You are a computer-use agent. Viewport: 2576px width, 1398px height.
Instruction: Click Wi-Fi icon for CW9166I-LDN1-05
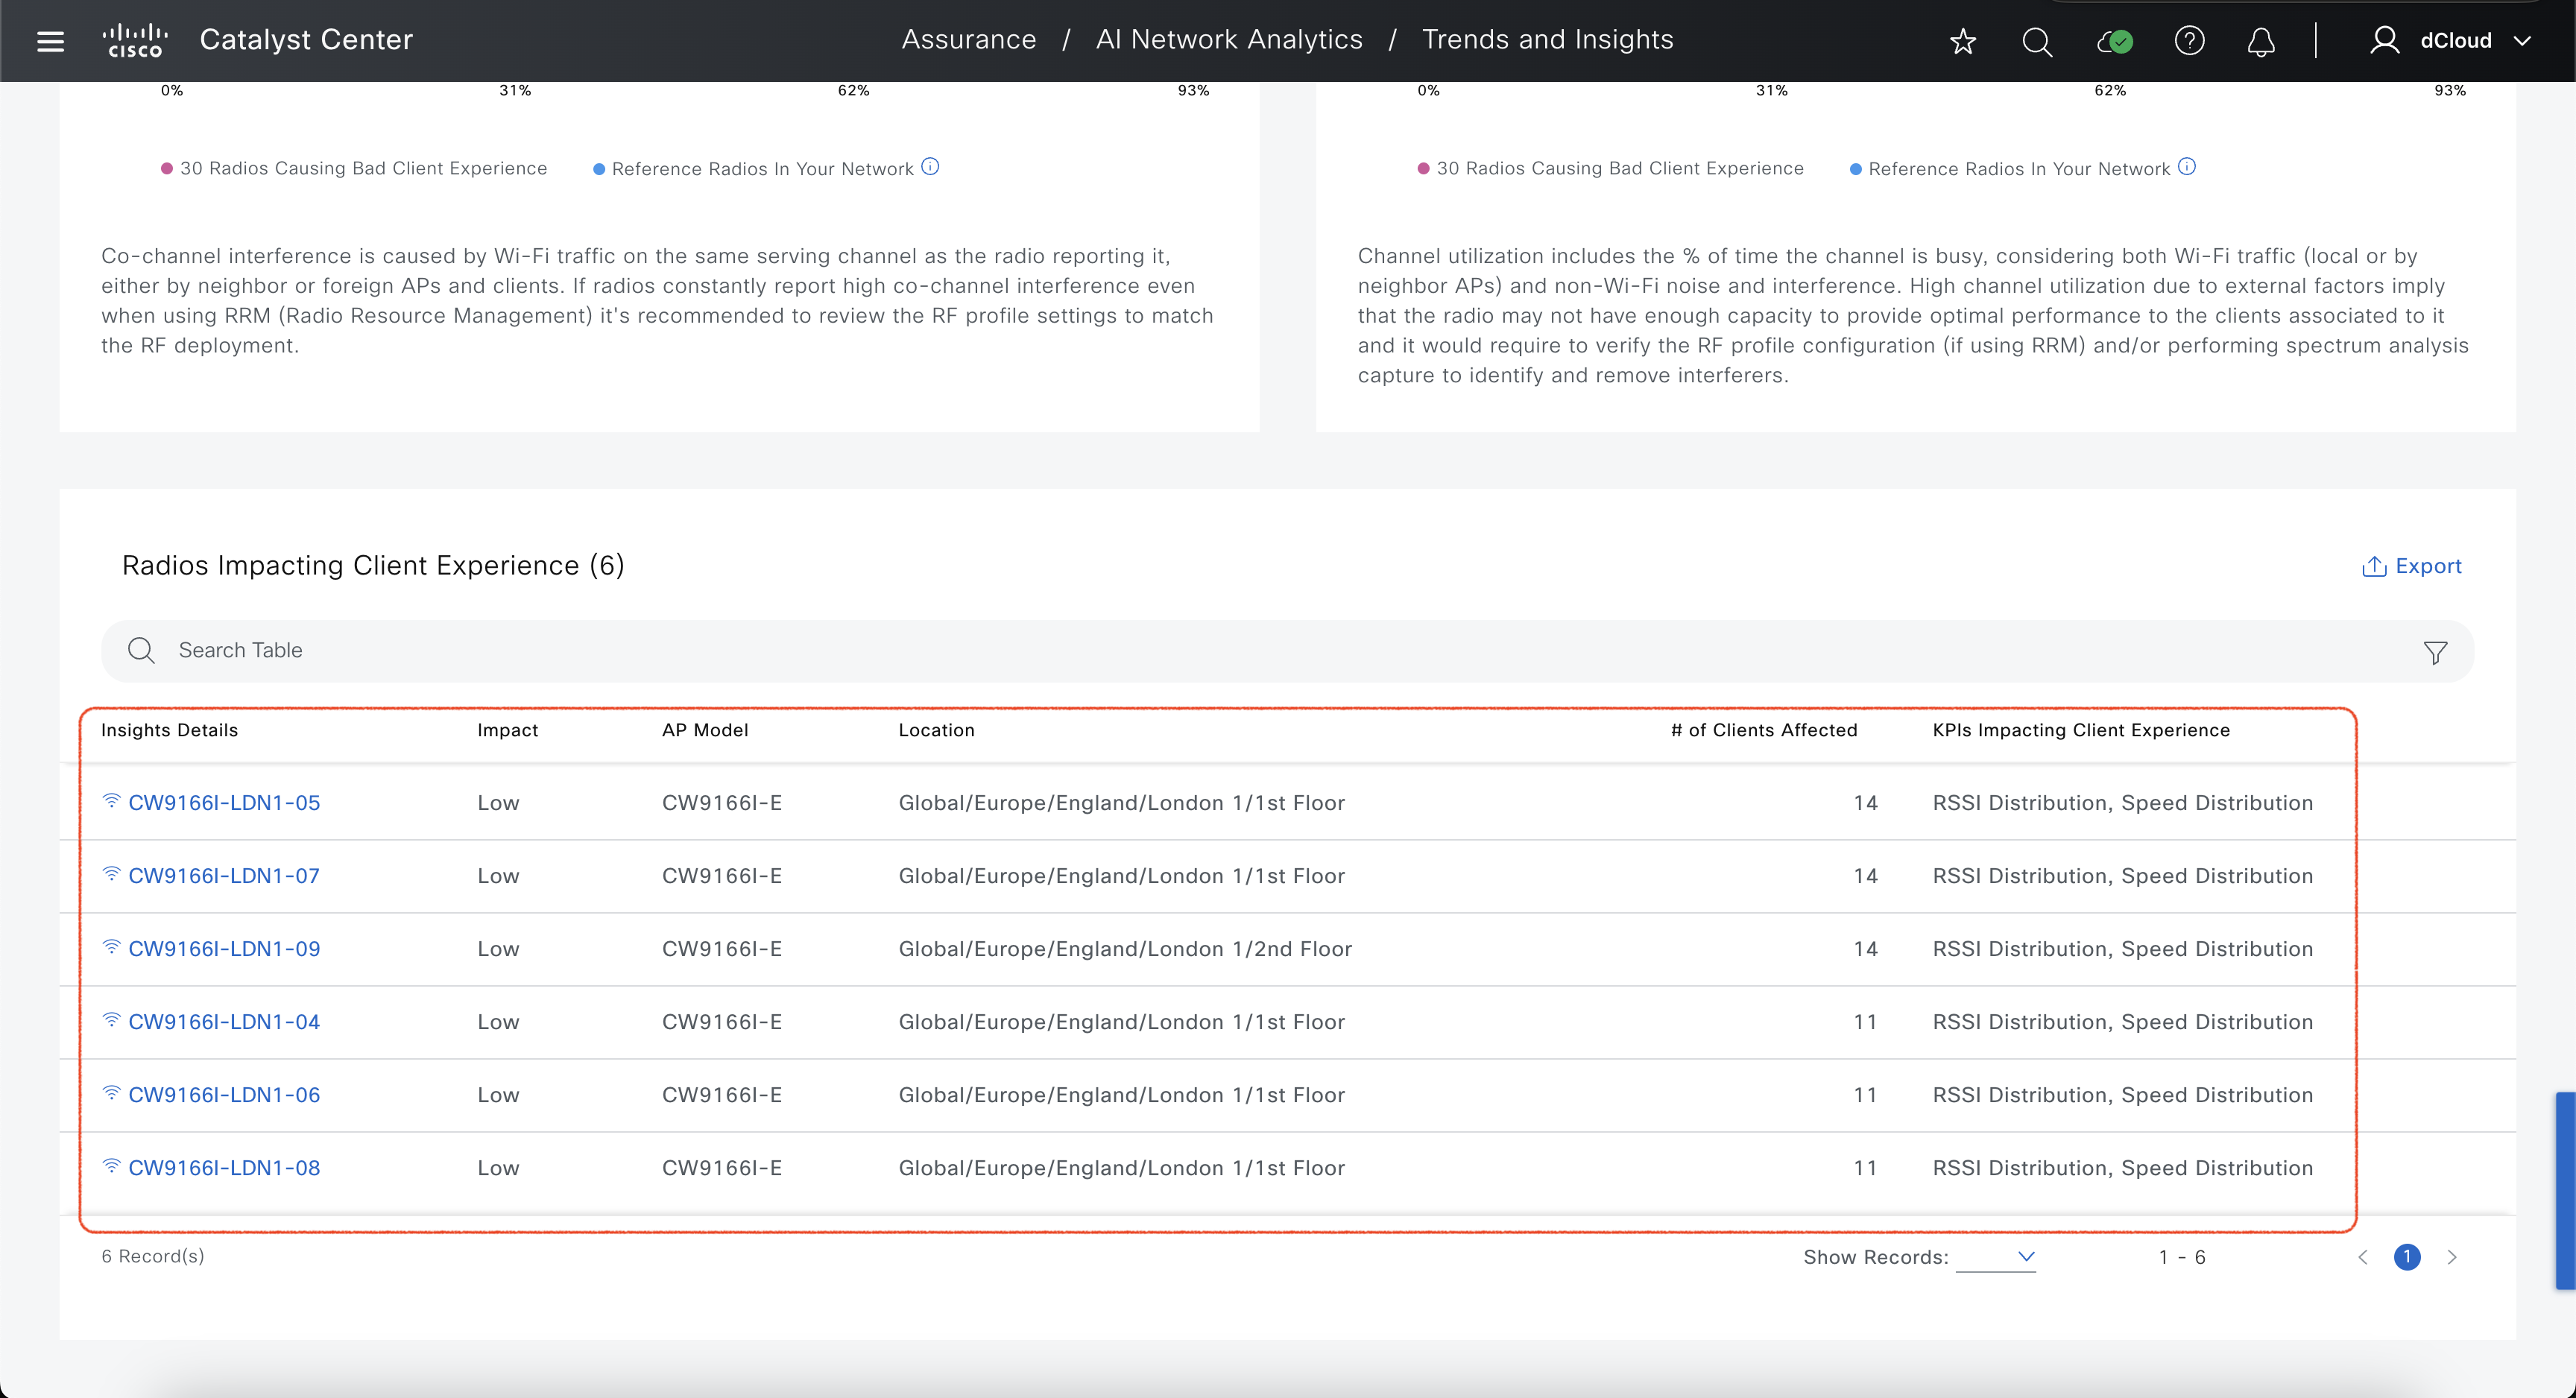111,800
